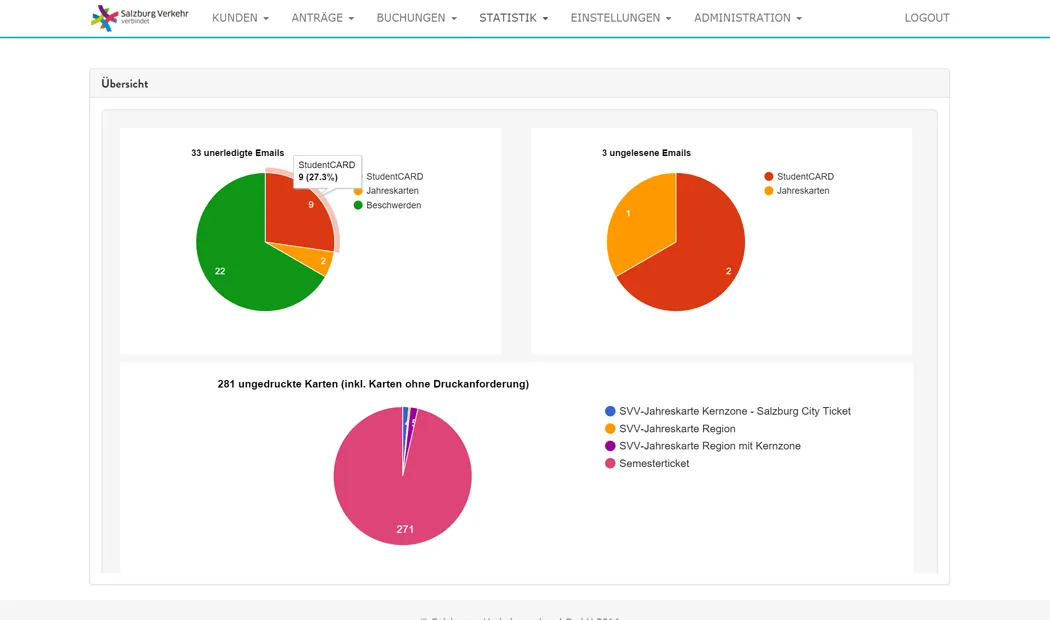Click the LOGOUT link

pos(926,18)
